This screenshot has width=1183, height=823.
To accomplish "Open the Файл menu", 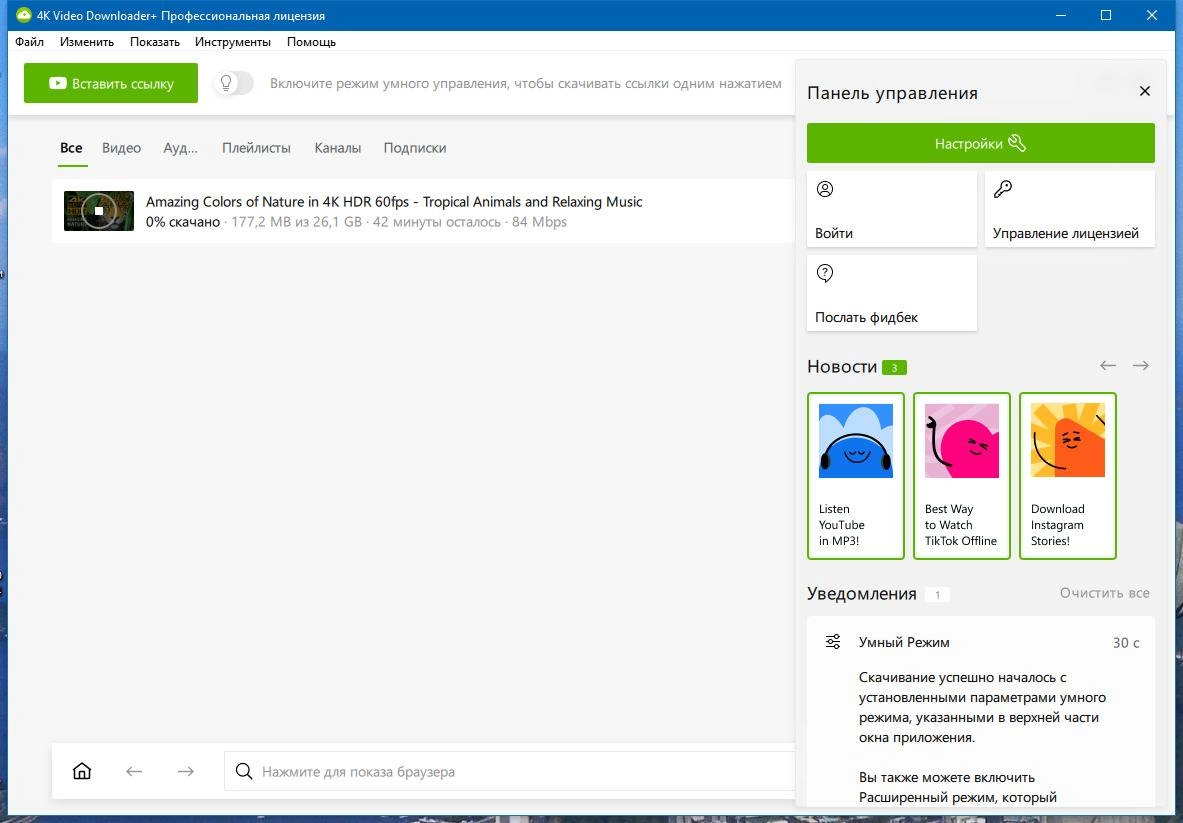I will pos(29,42).
